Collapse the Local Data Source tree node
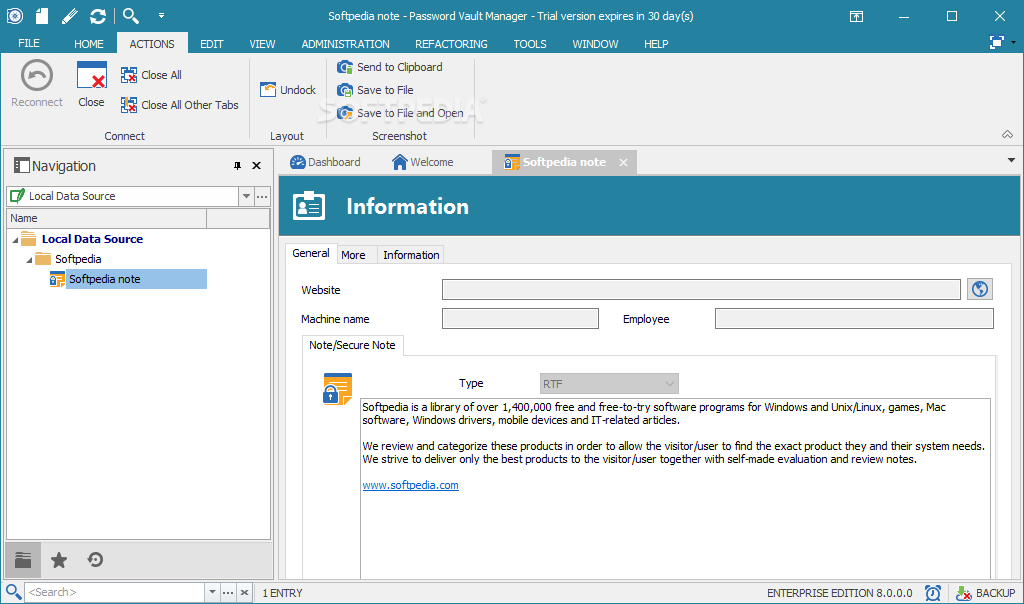The image size is (1024, 604). click(15, 240)
